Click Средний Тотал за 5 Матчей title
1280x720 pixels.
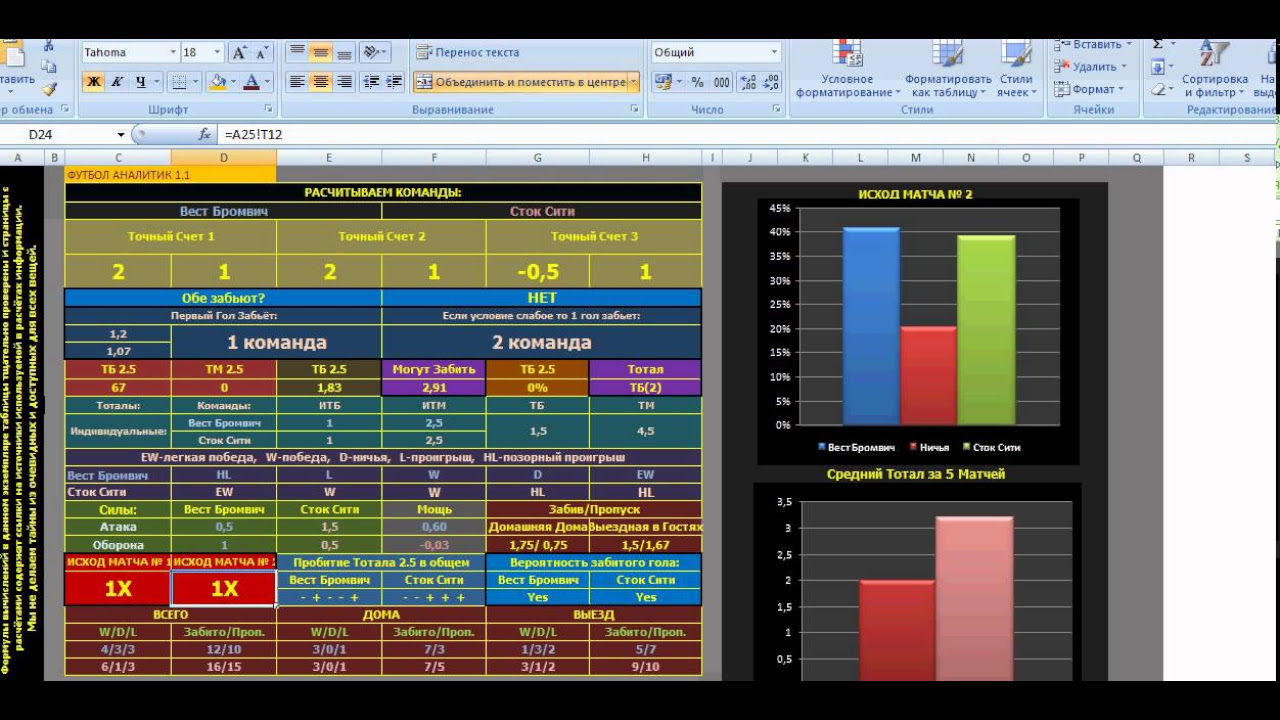[916, 474]
